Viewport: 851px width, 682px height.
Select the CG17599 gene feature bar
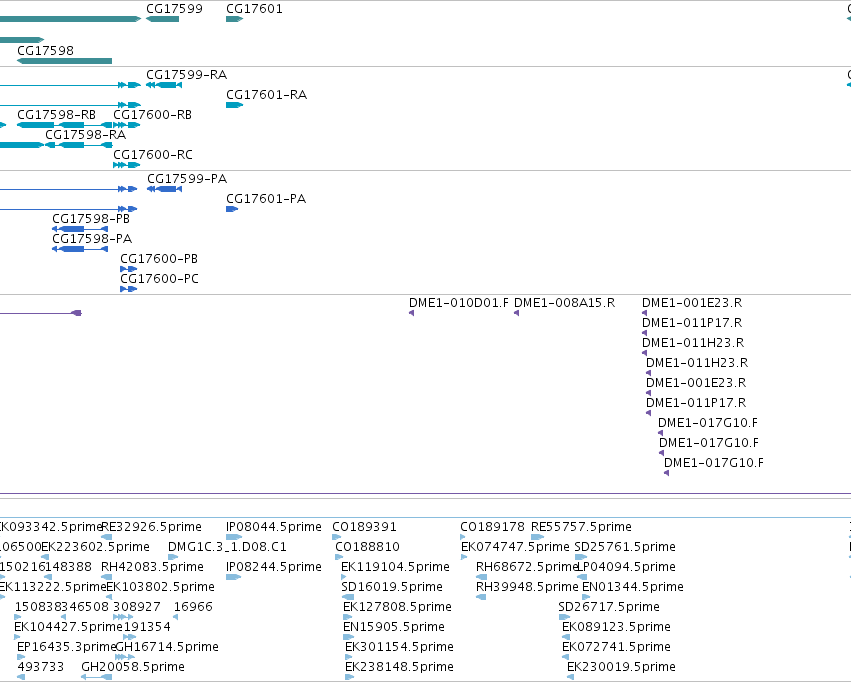pos(162,19)
